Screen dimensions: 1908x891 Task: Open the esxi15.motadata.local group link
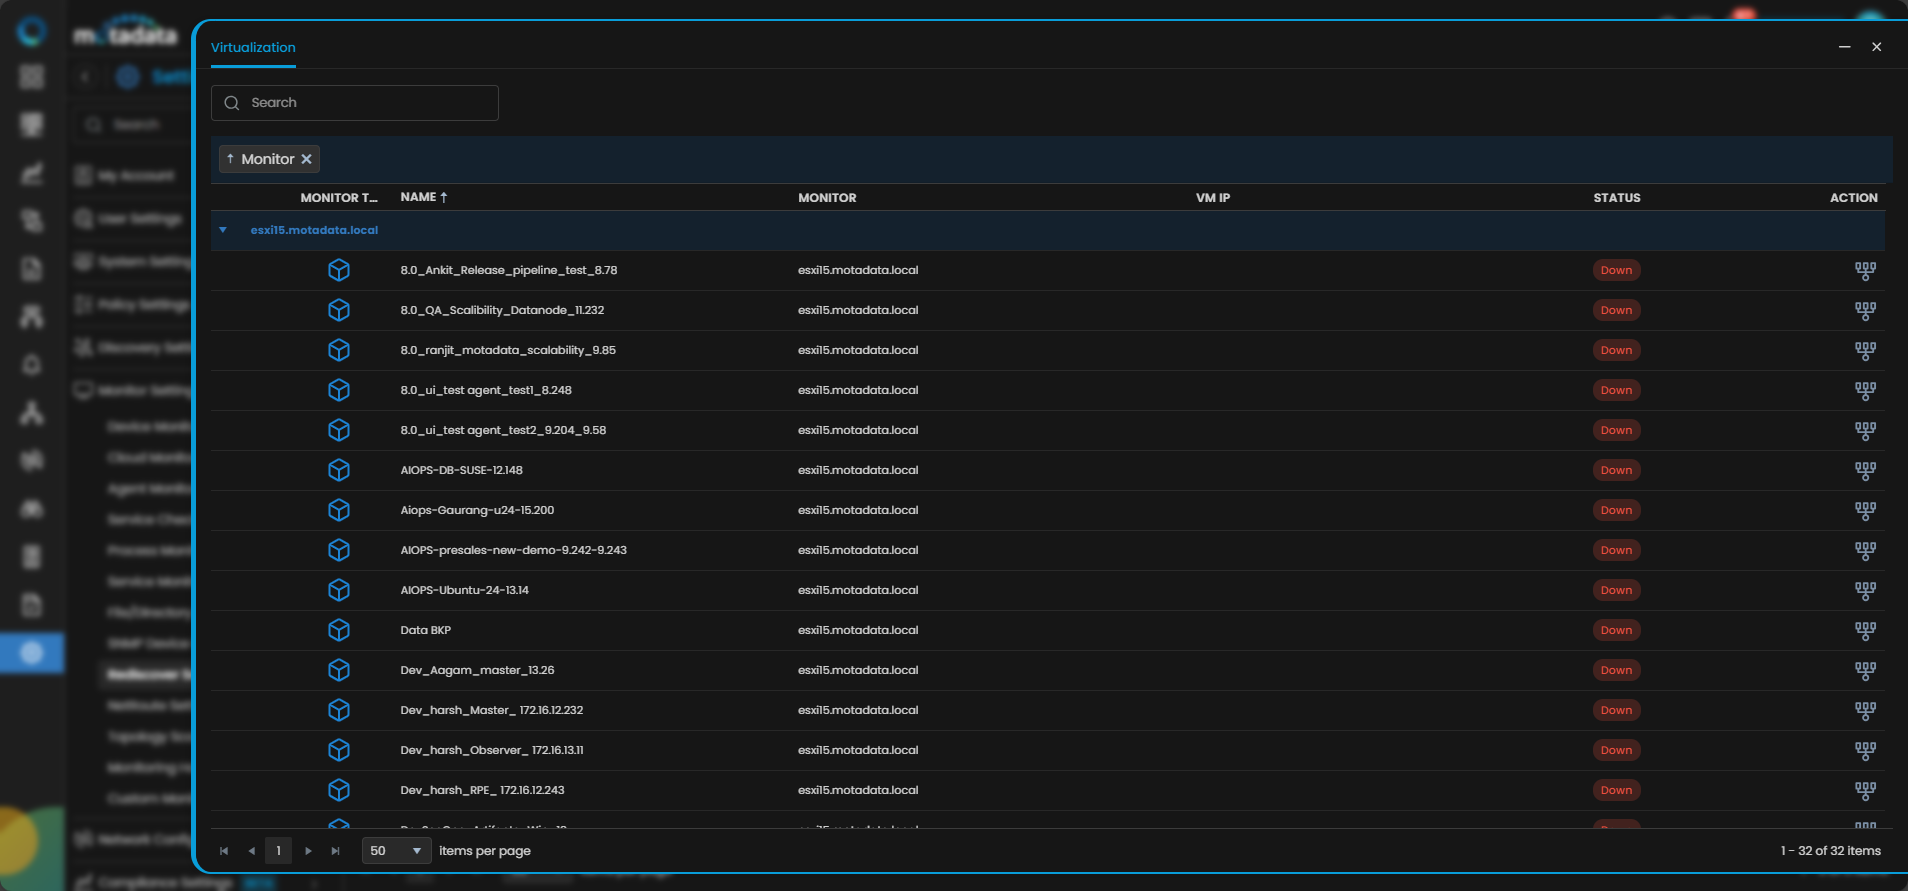pos(314,230)
